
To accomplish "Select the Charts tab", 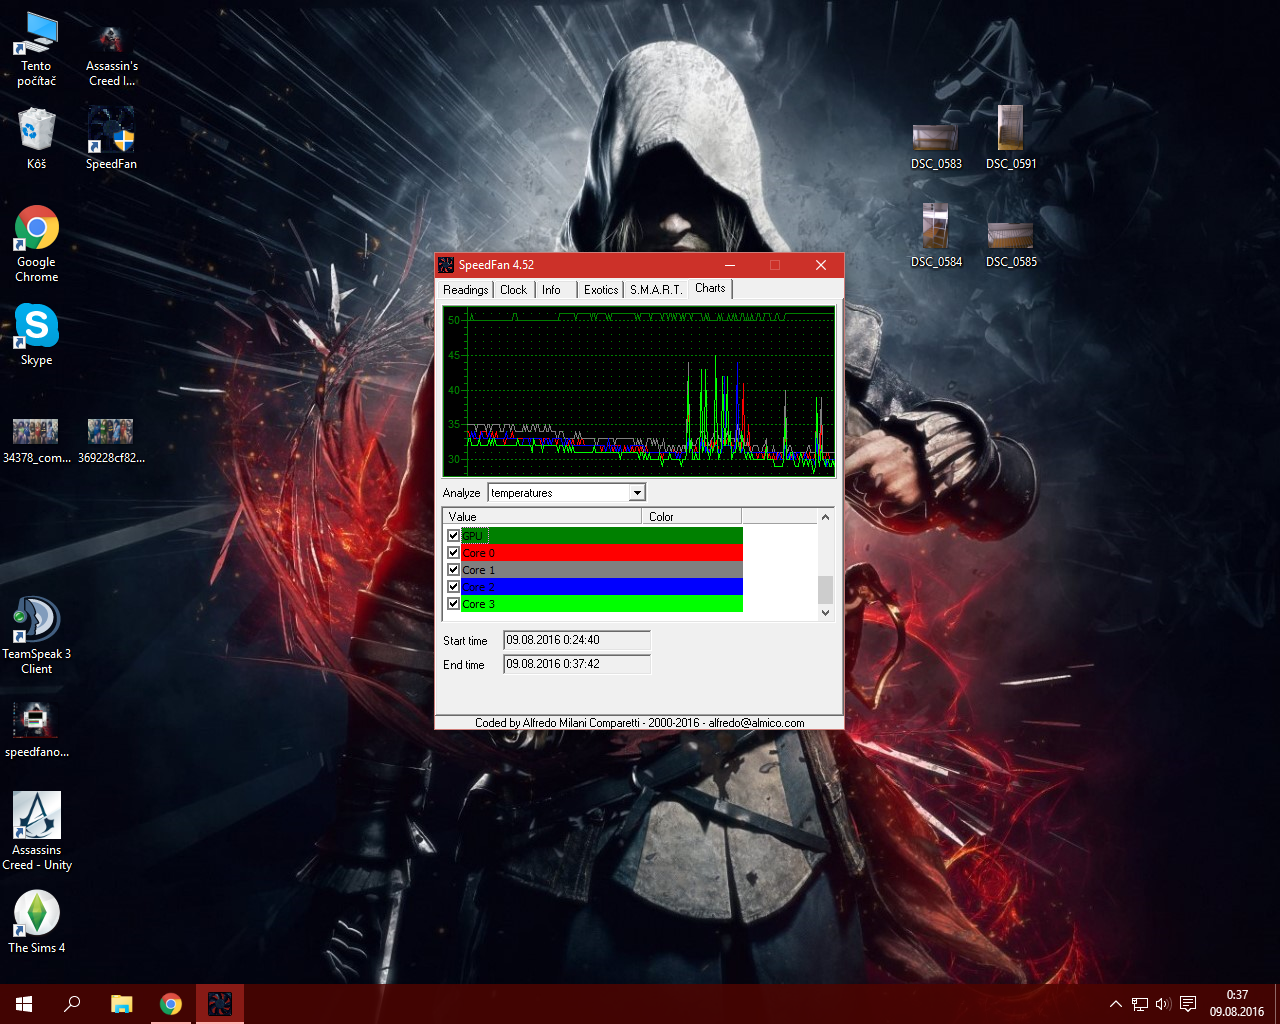I will tap(710, 288).
